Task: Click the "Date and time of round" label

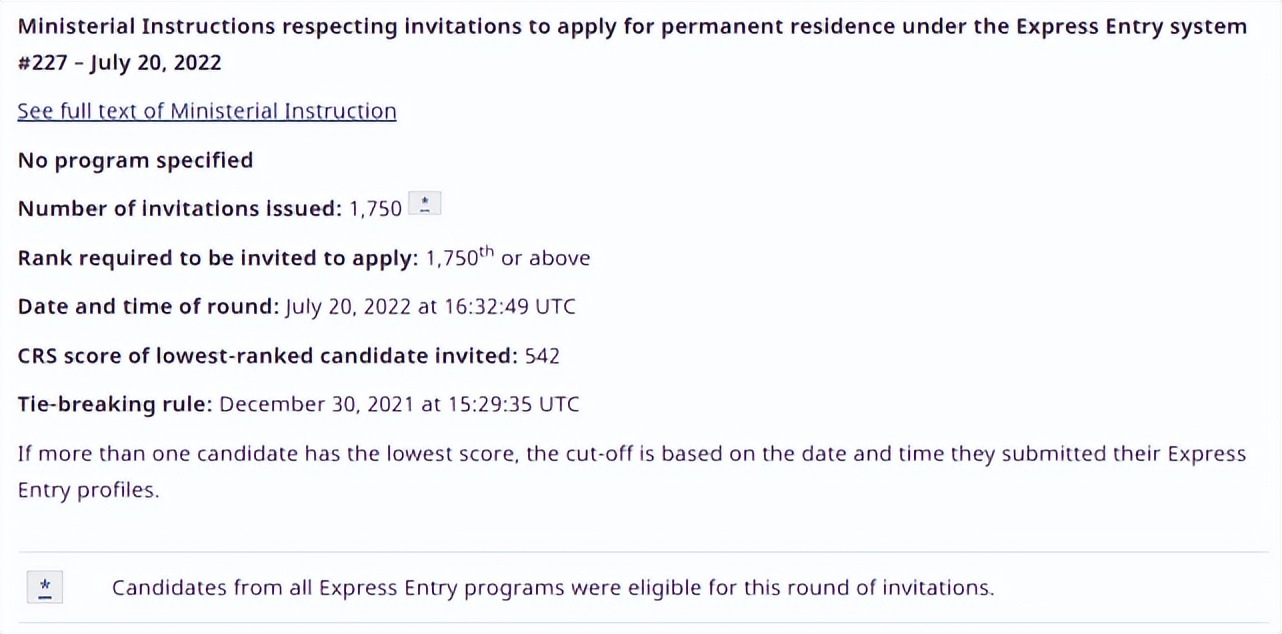Action: point(148,306)
